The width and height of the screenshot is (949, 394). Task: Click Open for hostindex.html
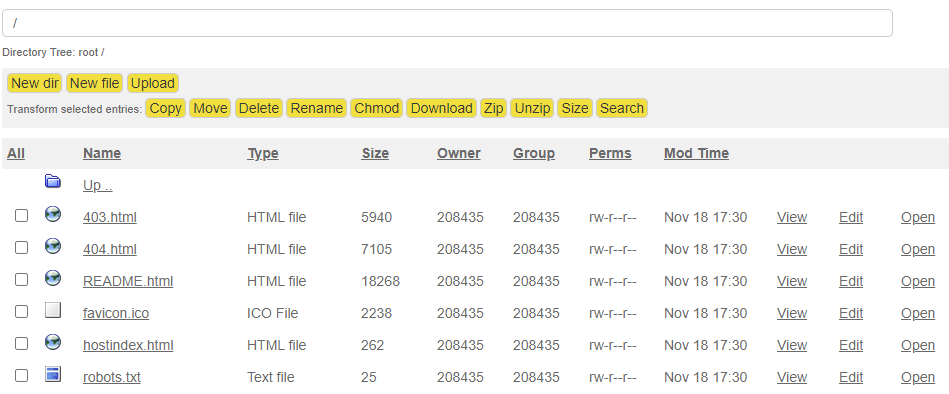(918, 346)
